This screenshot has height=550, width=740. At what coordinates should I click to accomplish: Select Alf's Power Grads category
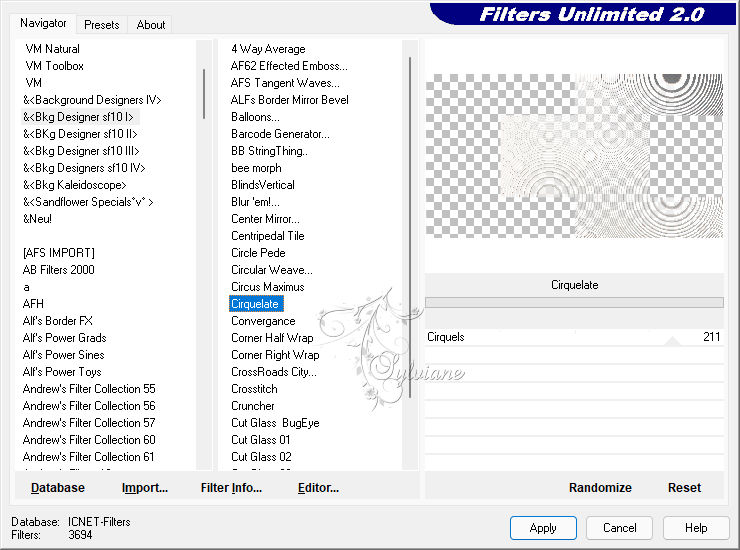(x=65, y=338)
